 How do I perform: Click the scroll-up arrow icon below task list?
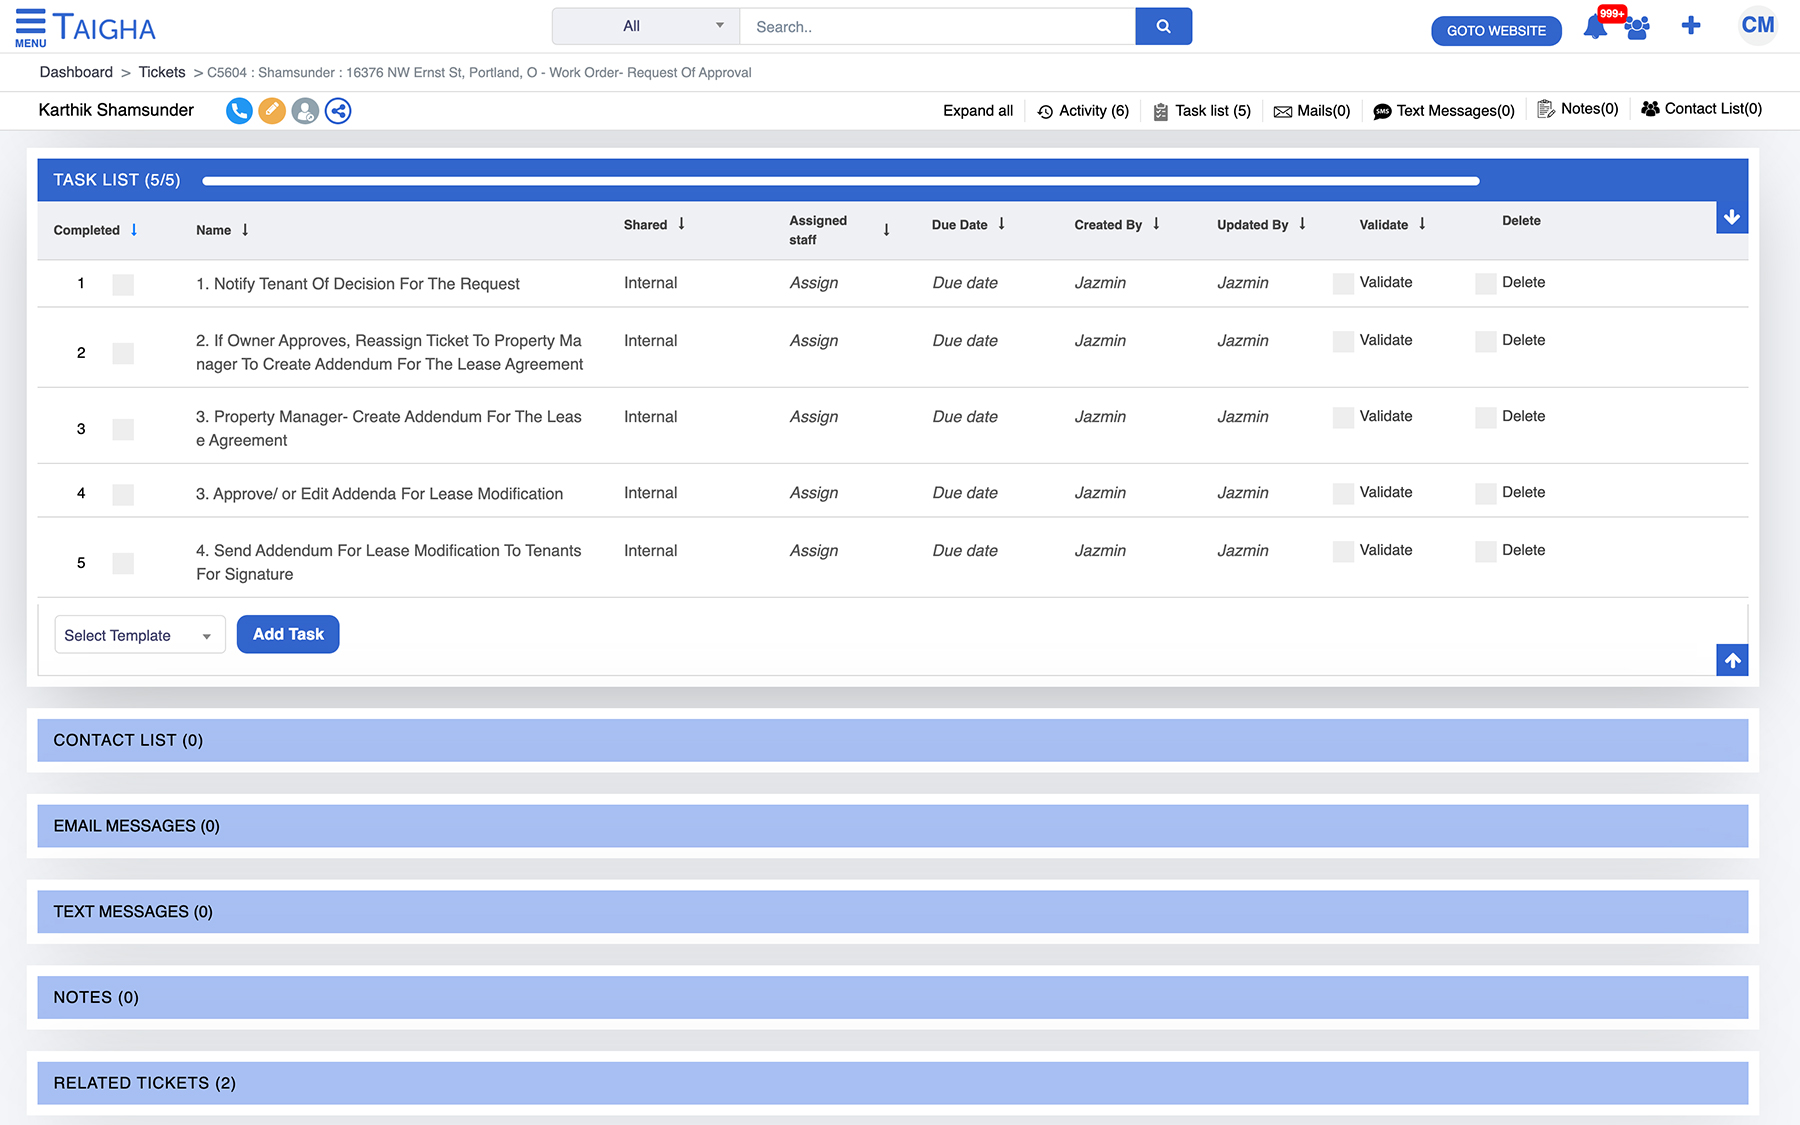[x=1732, y=660]
